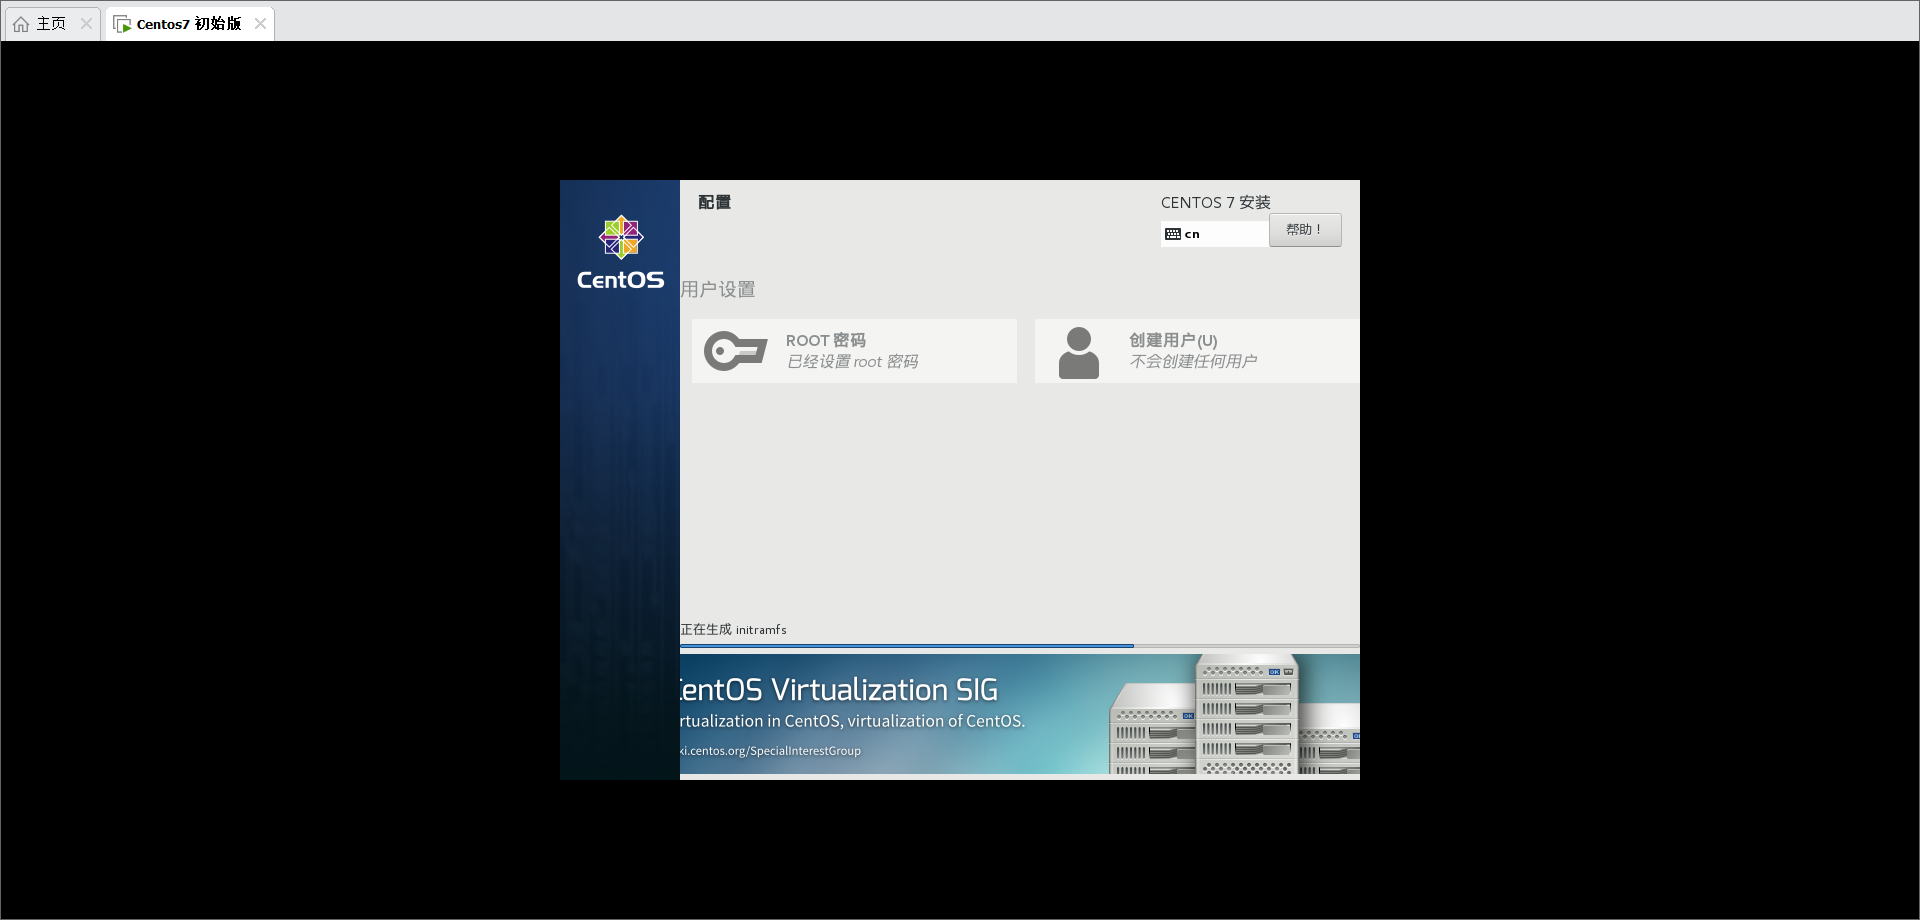Click the CENTOS 7 安装 title text
The image size is (1920, 920).
coord(1215,202)
